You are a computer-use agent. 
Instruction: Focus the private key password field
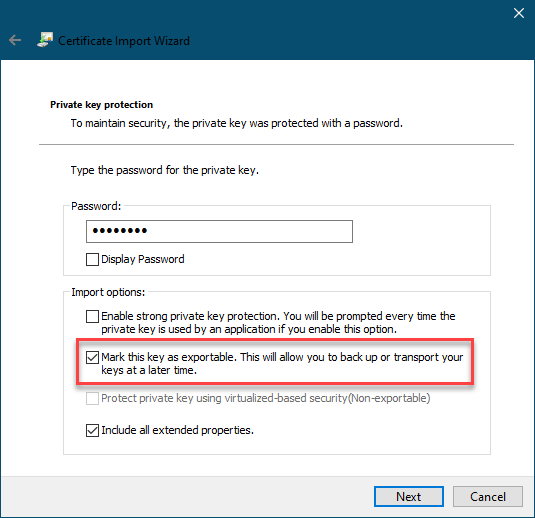click(219, 231)
